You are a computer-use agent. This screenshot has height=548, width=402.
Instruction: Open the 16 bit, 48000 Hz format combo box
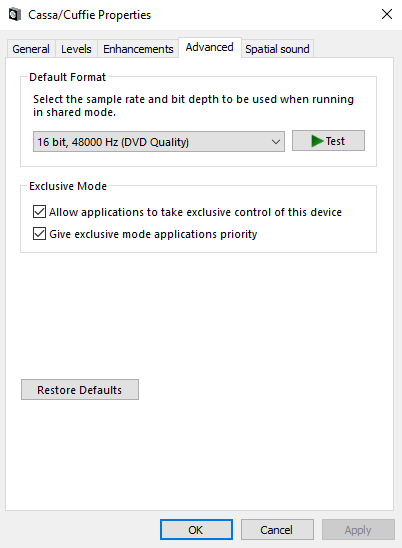[159, 142]
